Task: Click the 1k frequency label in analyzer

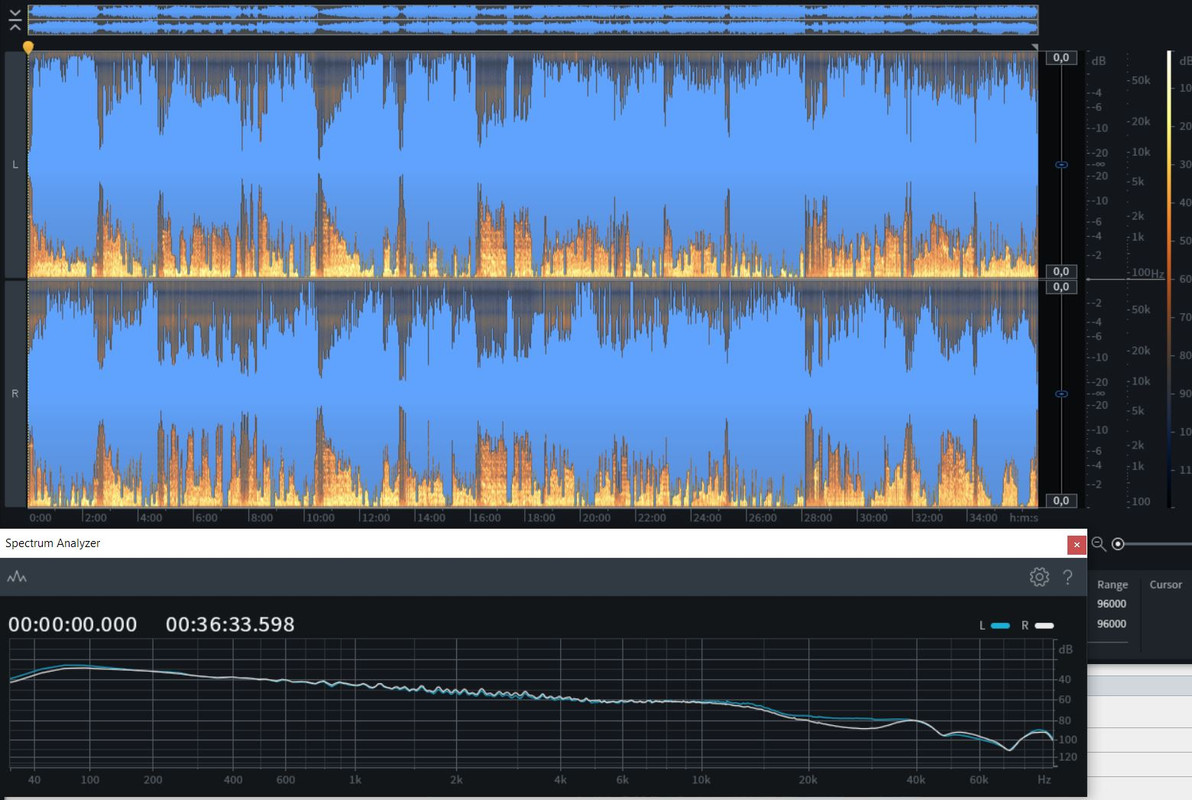Action: coord(355,779)
